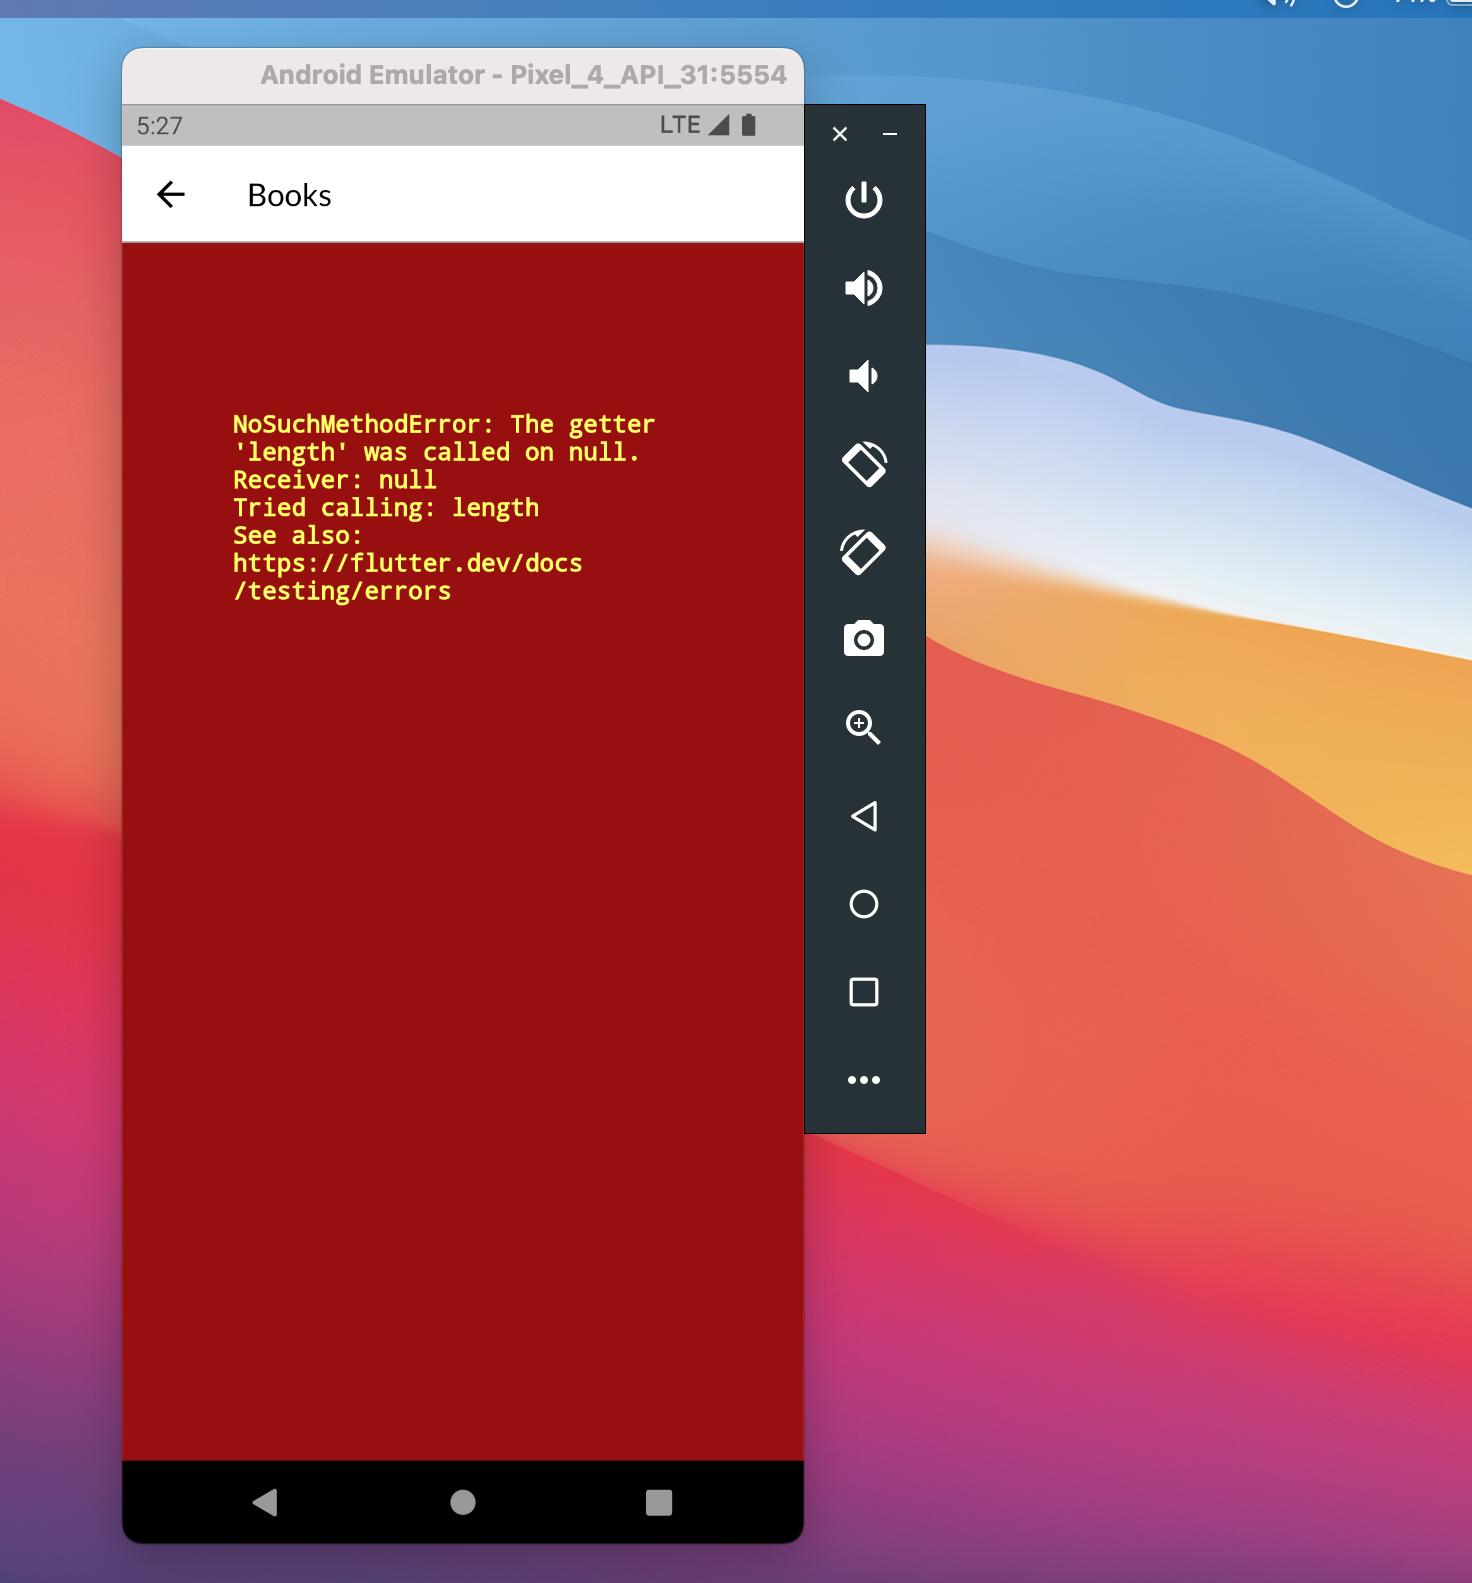
Task: Click the toolbar Back triangle button
Action: 864,816
